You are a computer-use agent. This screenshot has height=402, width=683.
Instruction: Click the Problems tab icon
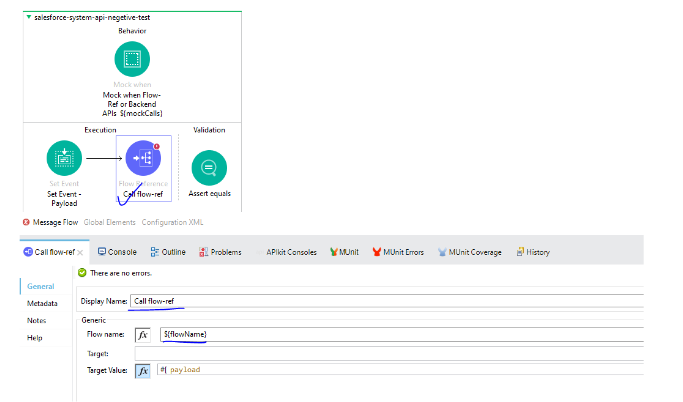click(203, 252)
